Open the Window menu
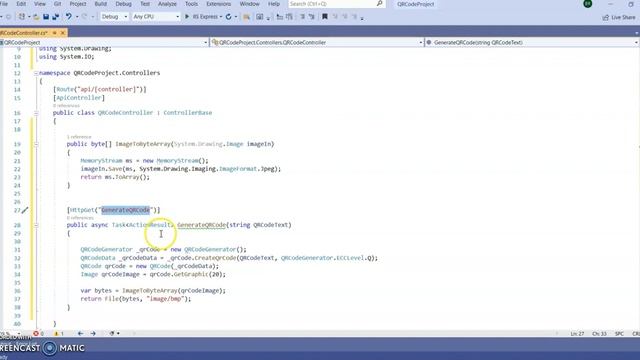Image resolution: width=640 pixels, height=360 pixels. click(249, 4)
